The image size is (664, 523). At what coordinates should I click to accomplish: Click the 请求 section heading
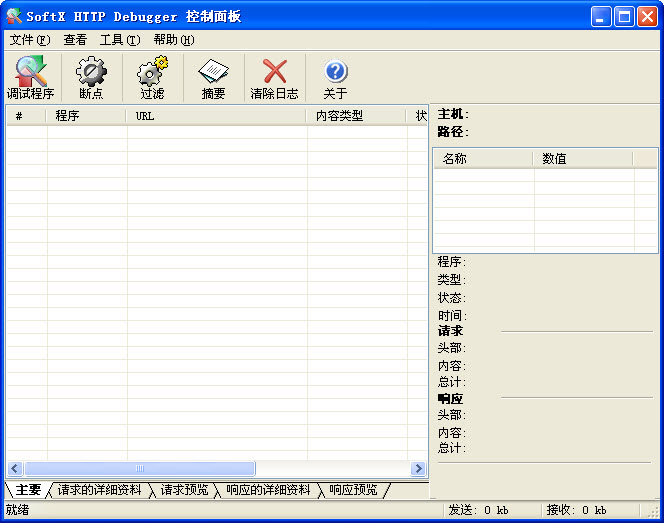tap(450, 331)
